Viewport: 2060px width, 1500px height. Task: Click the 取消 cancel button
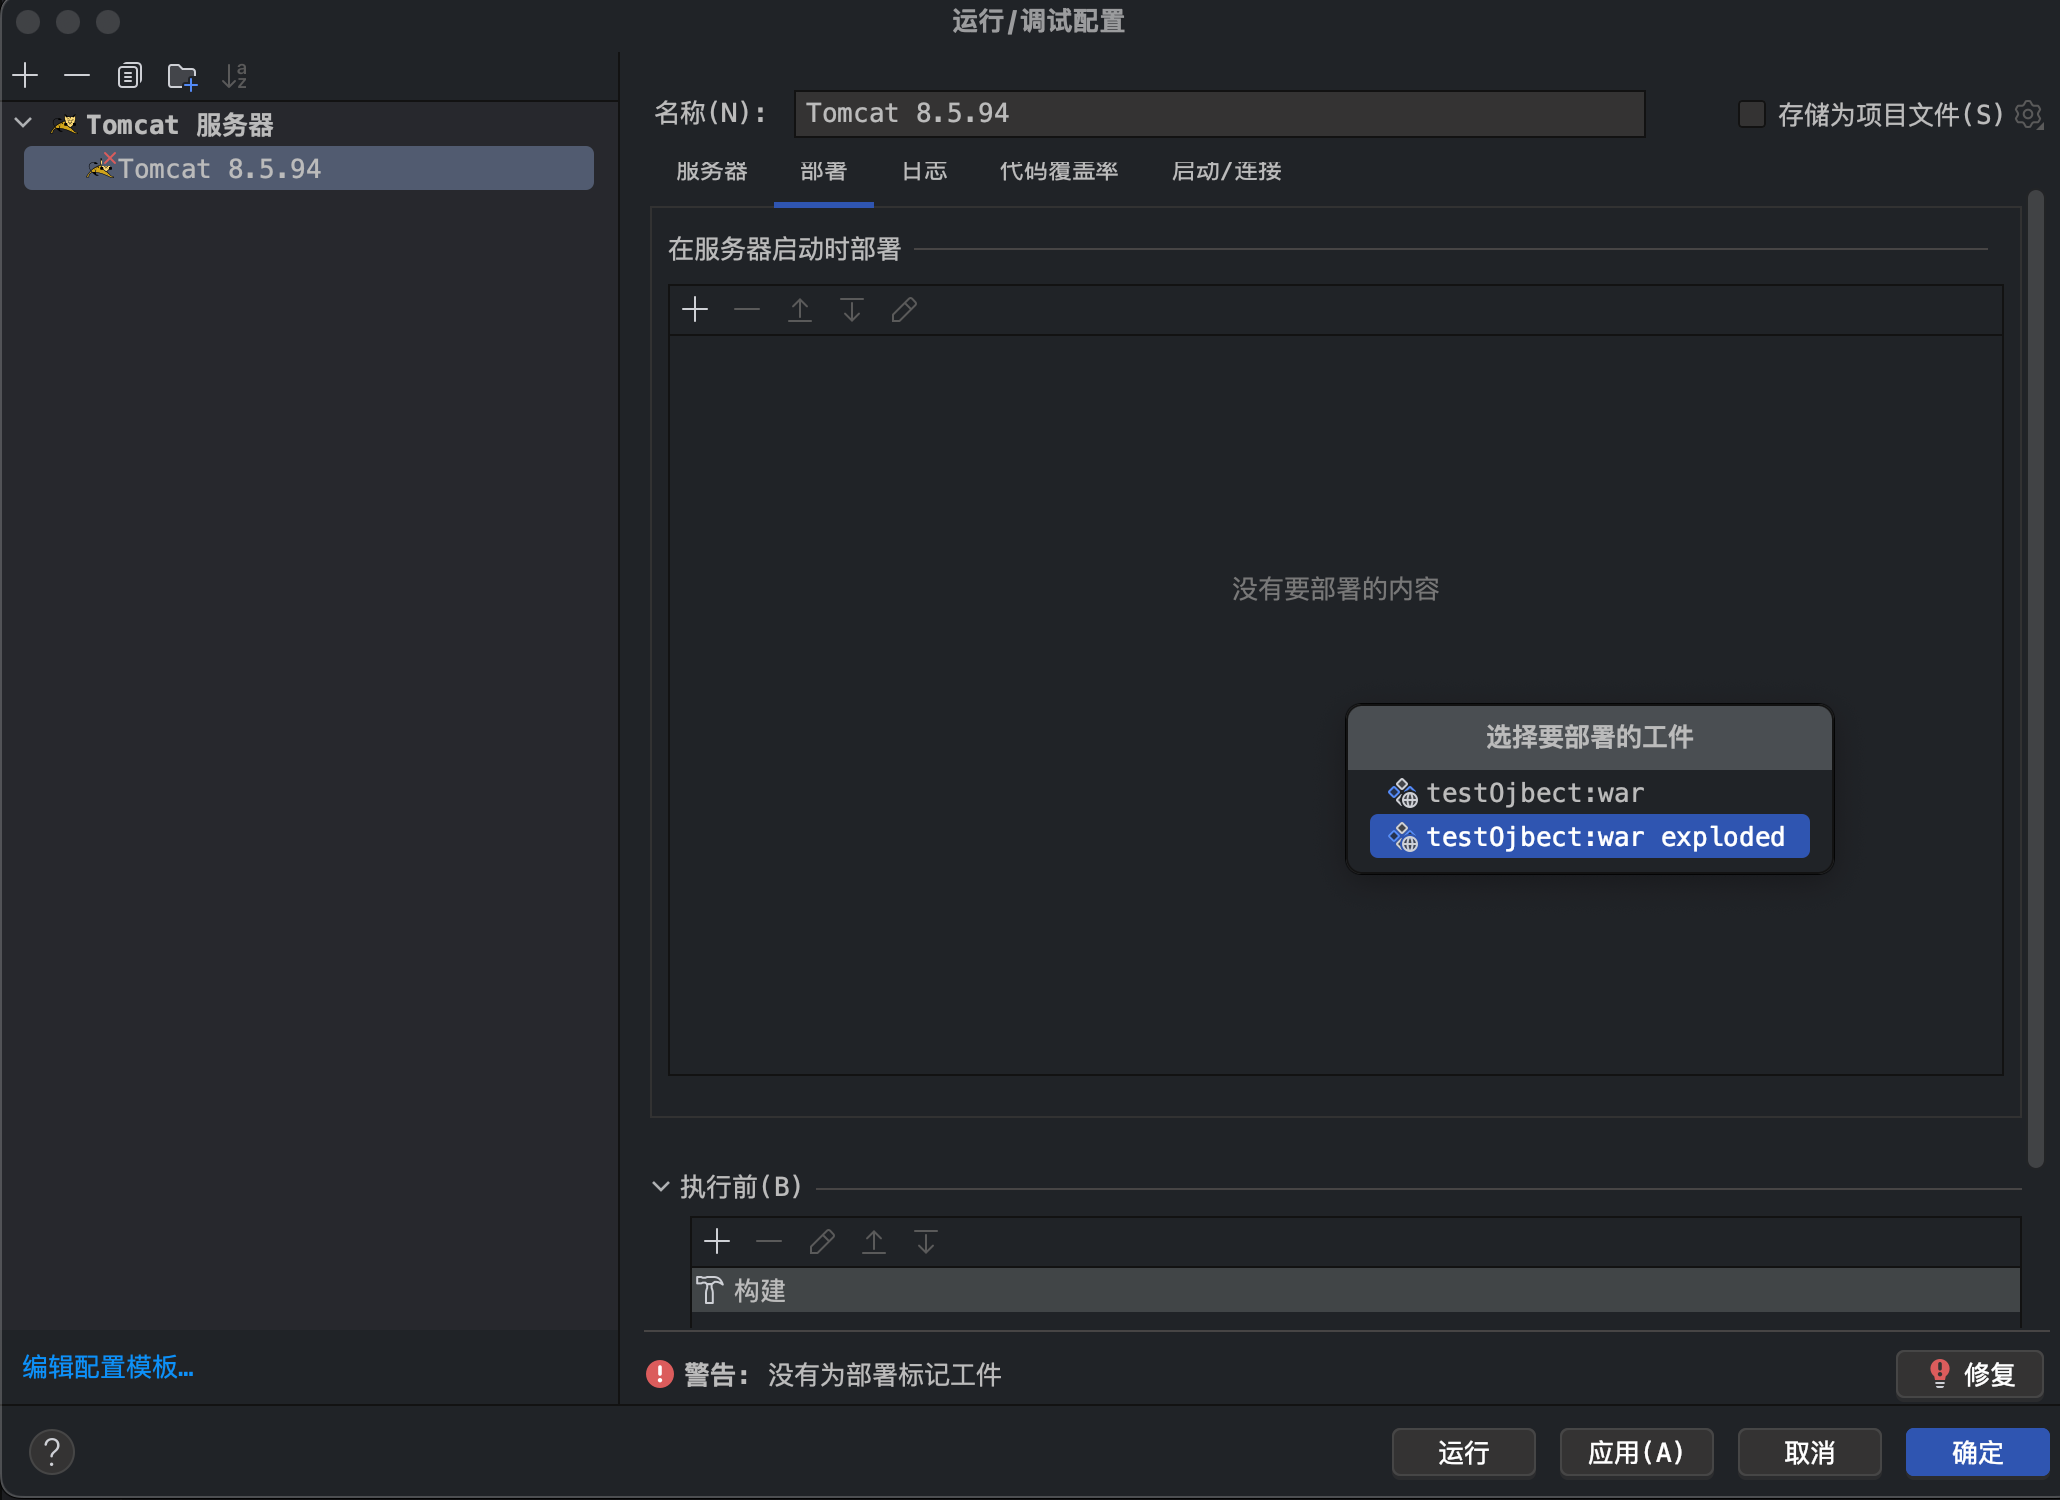click(x=1809, y=1452)
